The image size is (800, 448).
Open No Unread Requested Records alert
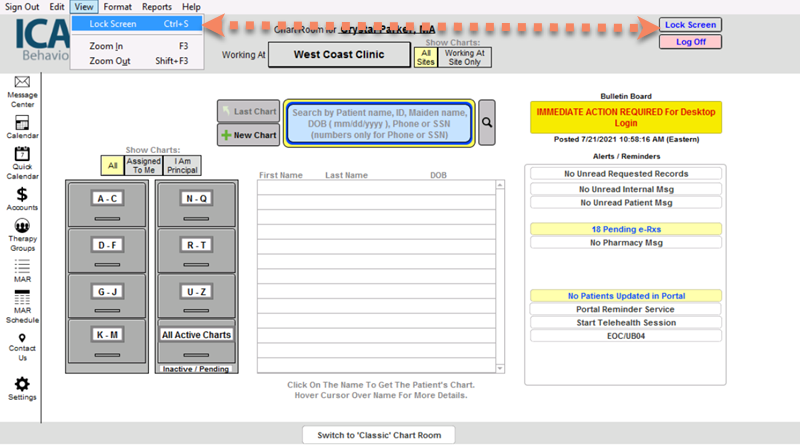point(626,173)
